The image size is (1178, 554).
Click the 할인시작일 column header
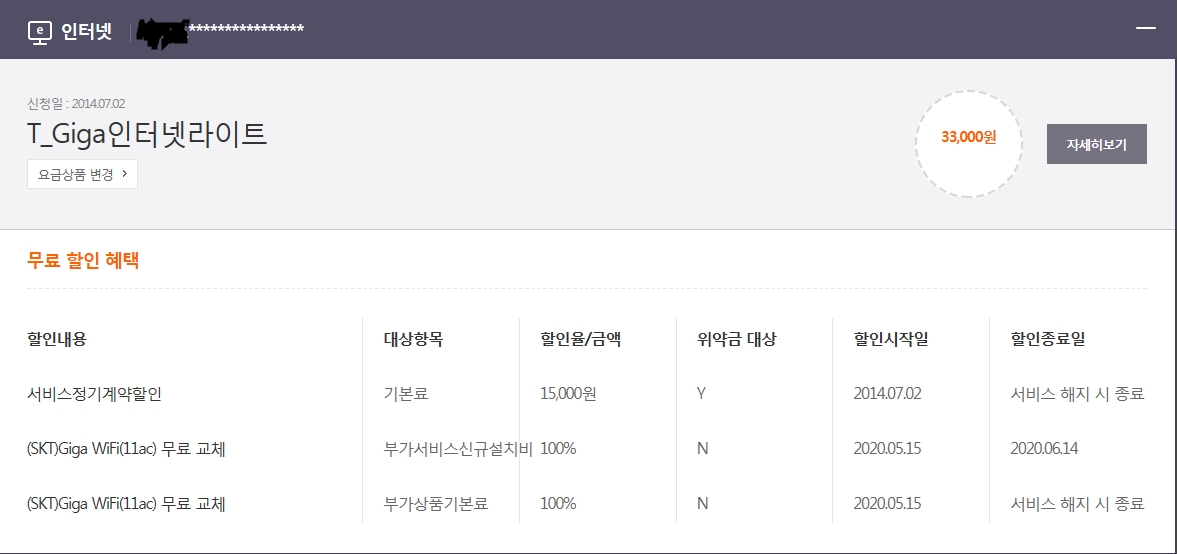point(890,338)
